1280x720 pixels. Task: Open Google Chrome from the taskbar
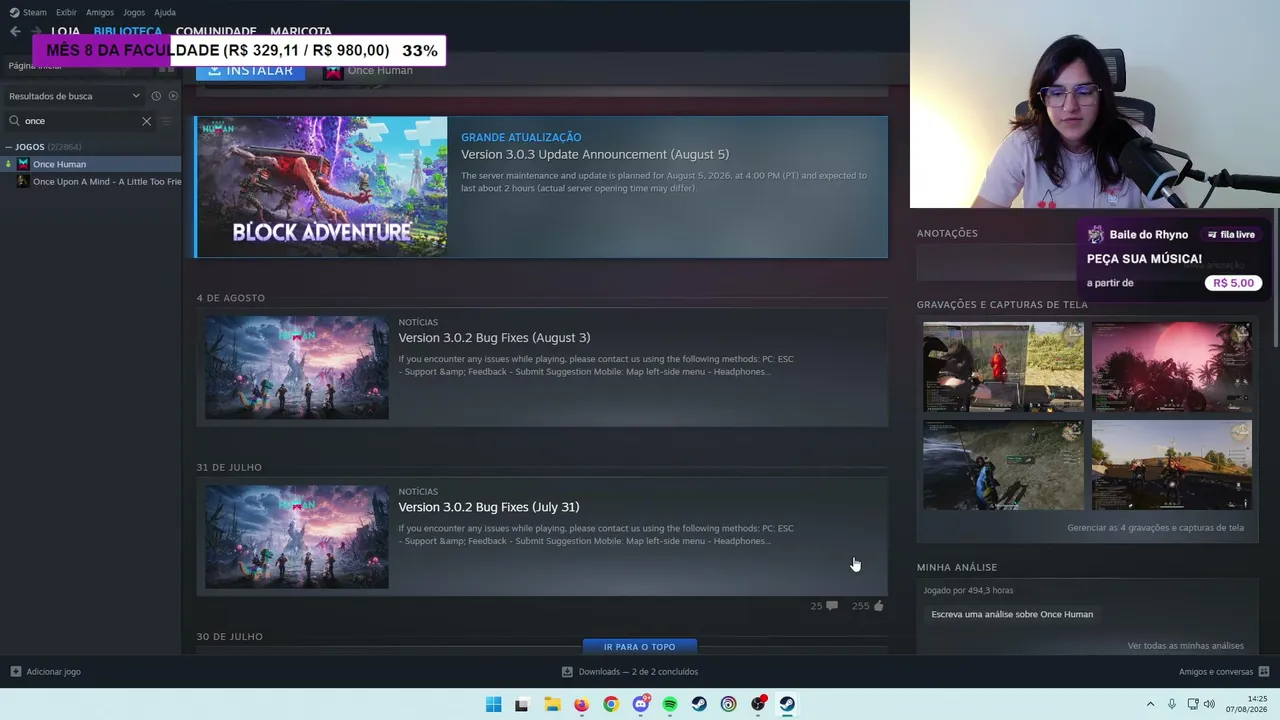(x=611, y=704)
